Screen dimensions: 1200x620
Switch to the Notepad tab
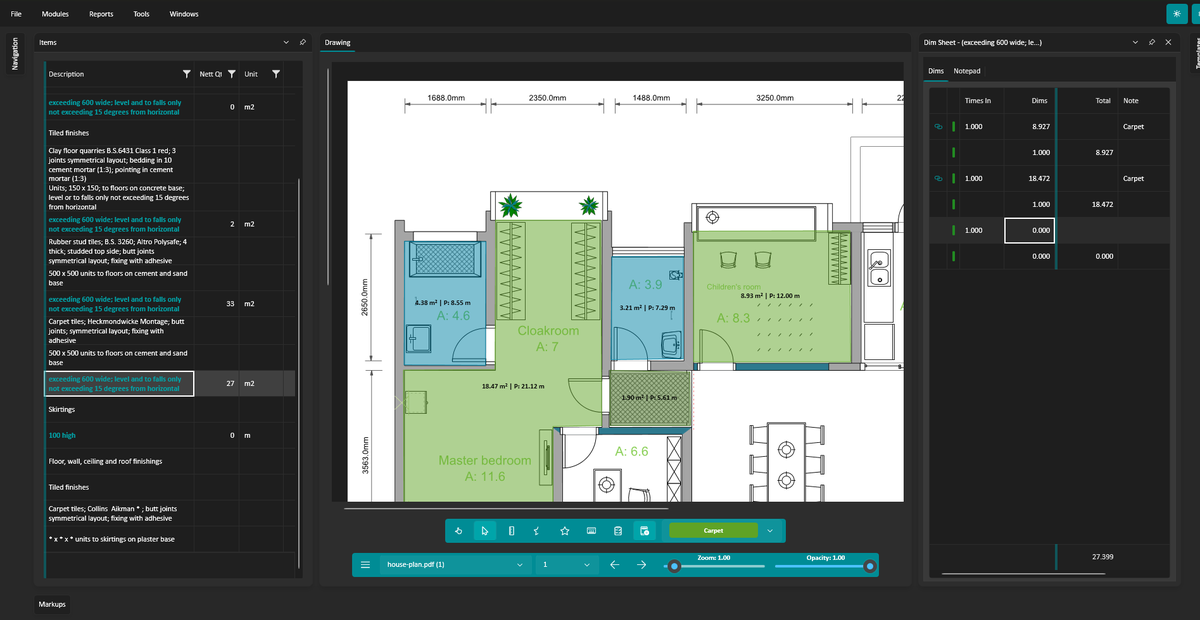pos(967,71)
